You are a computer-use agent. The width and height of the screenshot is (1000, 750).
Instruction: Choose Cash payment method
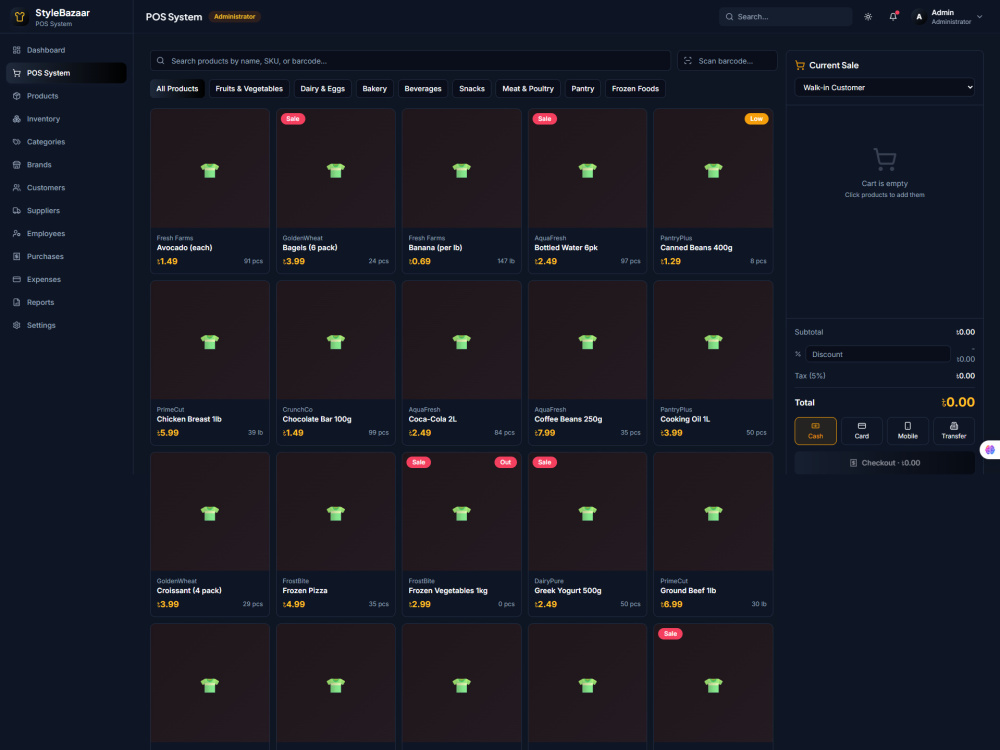815,430
